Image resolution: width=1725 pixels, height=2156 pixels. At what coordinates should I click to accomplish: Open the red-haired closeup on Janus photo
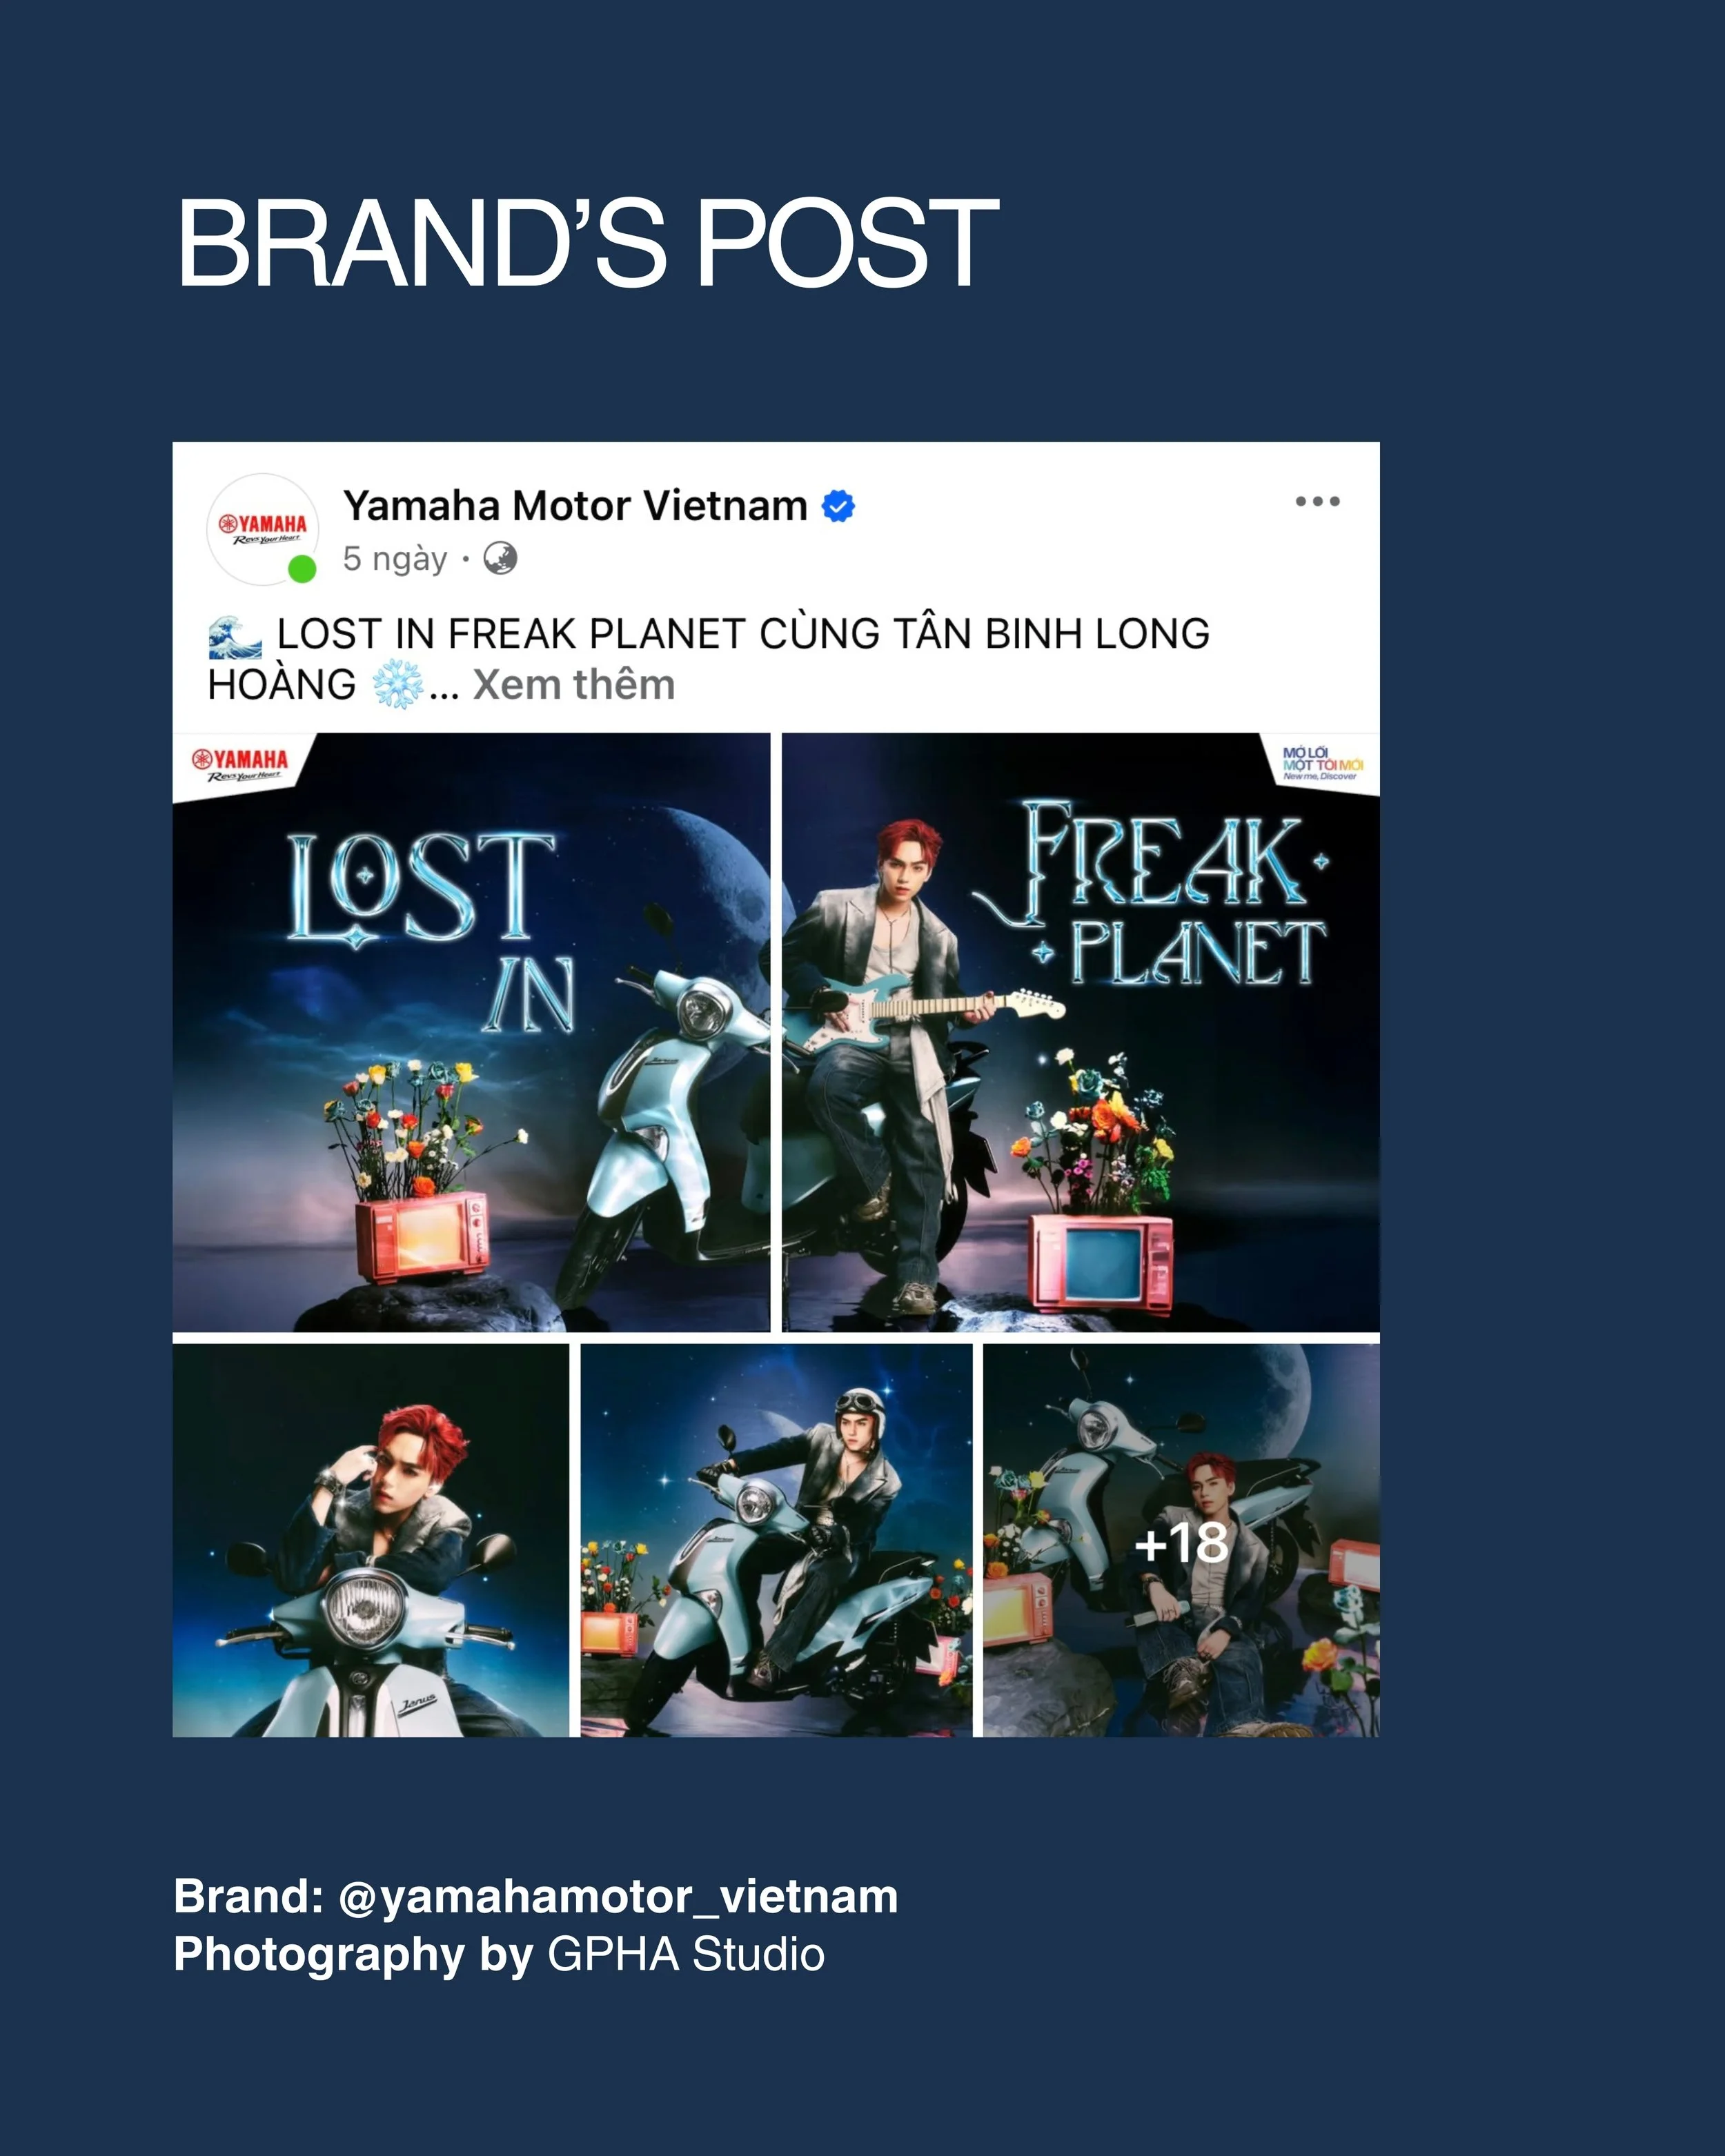tap(370, 1540)
